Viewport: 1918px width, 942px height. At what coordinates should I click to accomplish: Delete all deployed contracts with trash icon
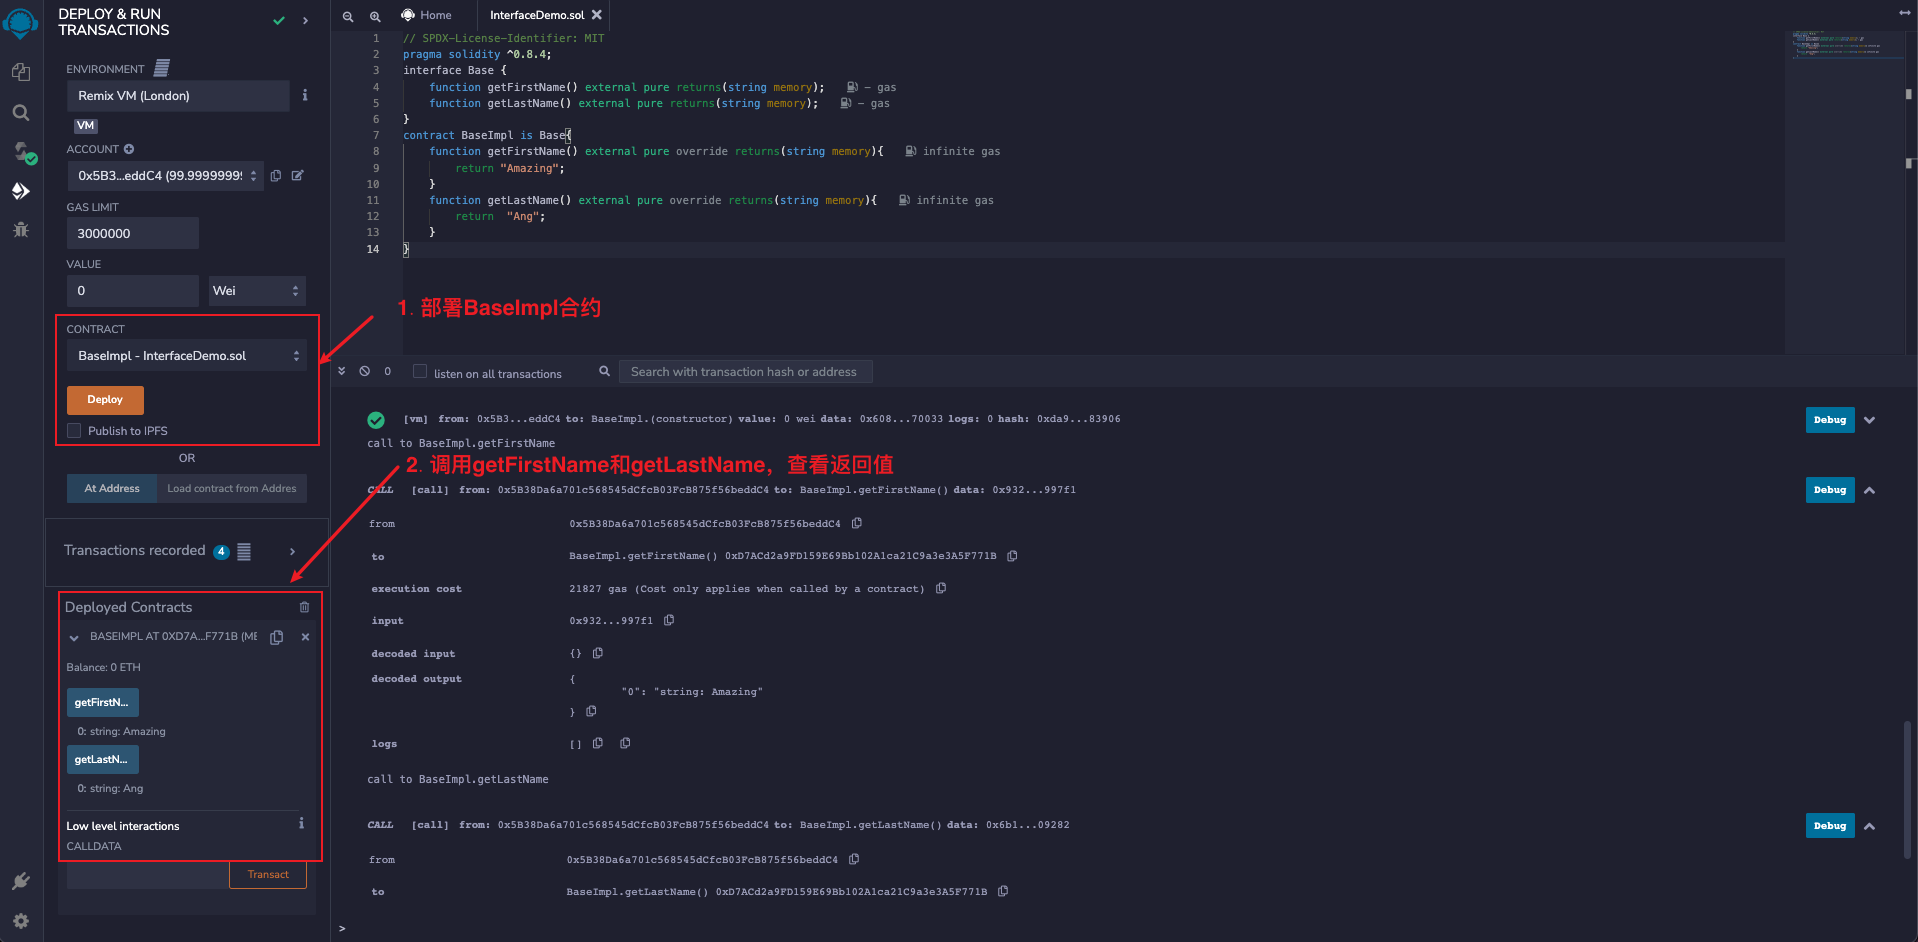[x=304, y=607]
